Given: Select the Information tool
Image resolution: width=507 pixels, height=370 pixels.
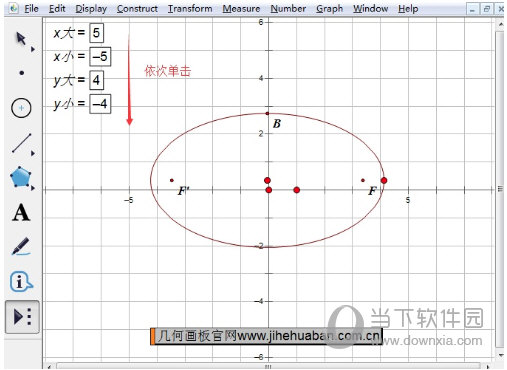Looking at the screenshot, I should point(21,281).
